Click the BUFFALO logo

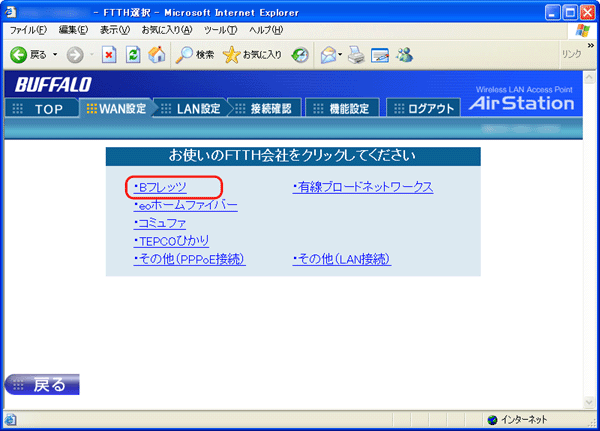point(54,85)
